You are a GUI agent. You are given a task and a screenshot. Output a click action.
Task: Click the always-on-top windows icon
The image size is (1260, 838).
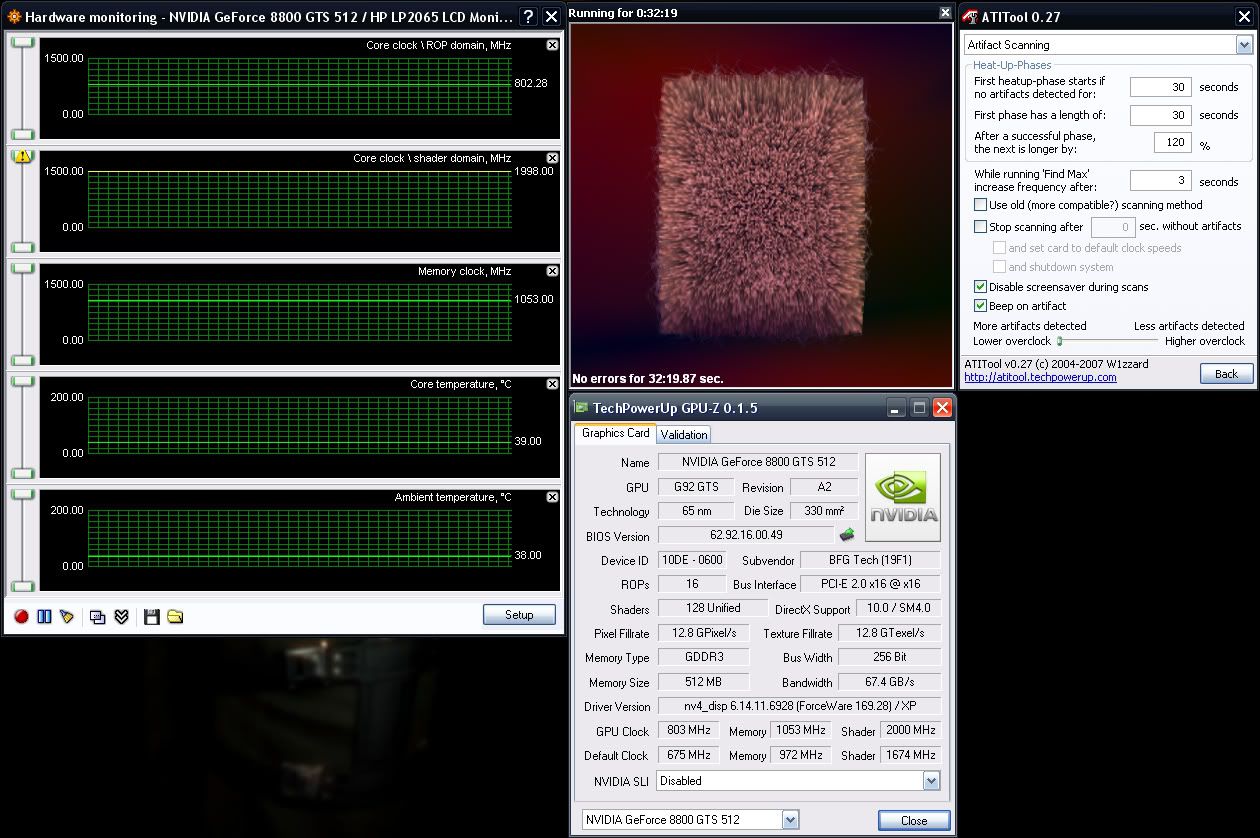pyautogui.click(x=97, y=616)
